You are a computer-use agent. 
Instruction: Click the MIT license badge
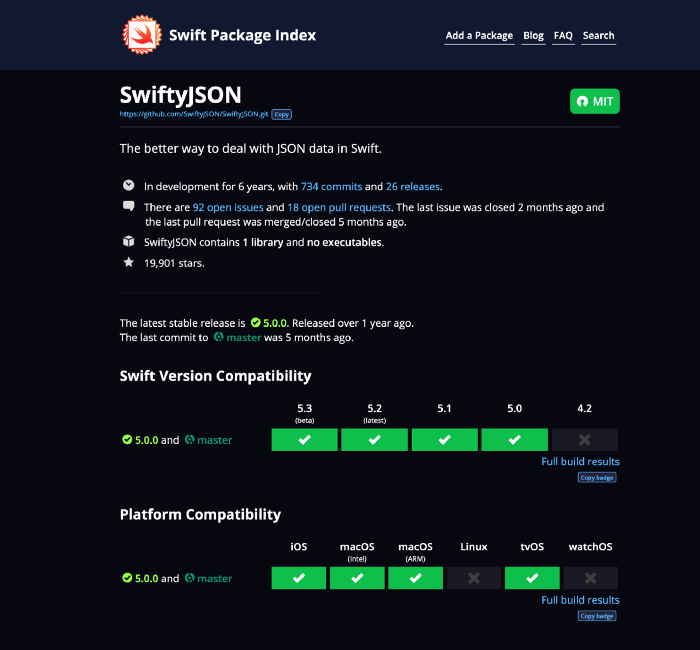click(x=594, y=101)
